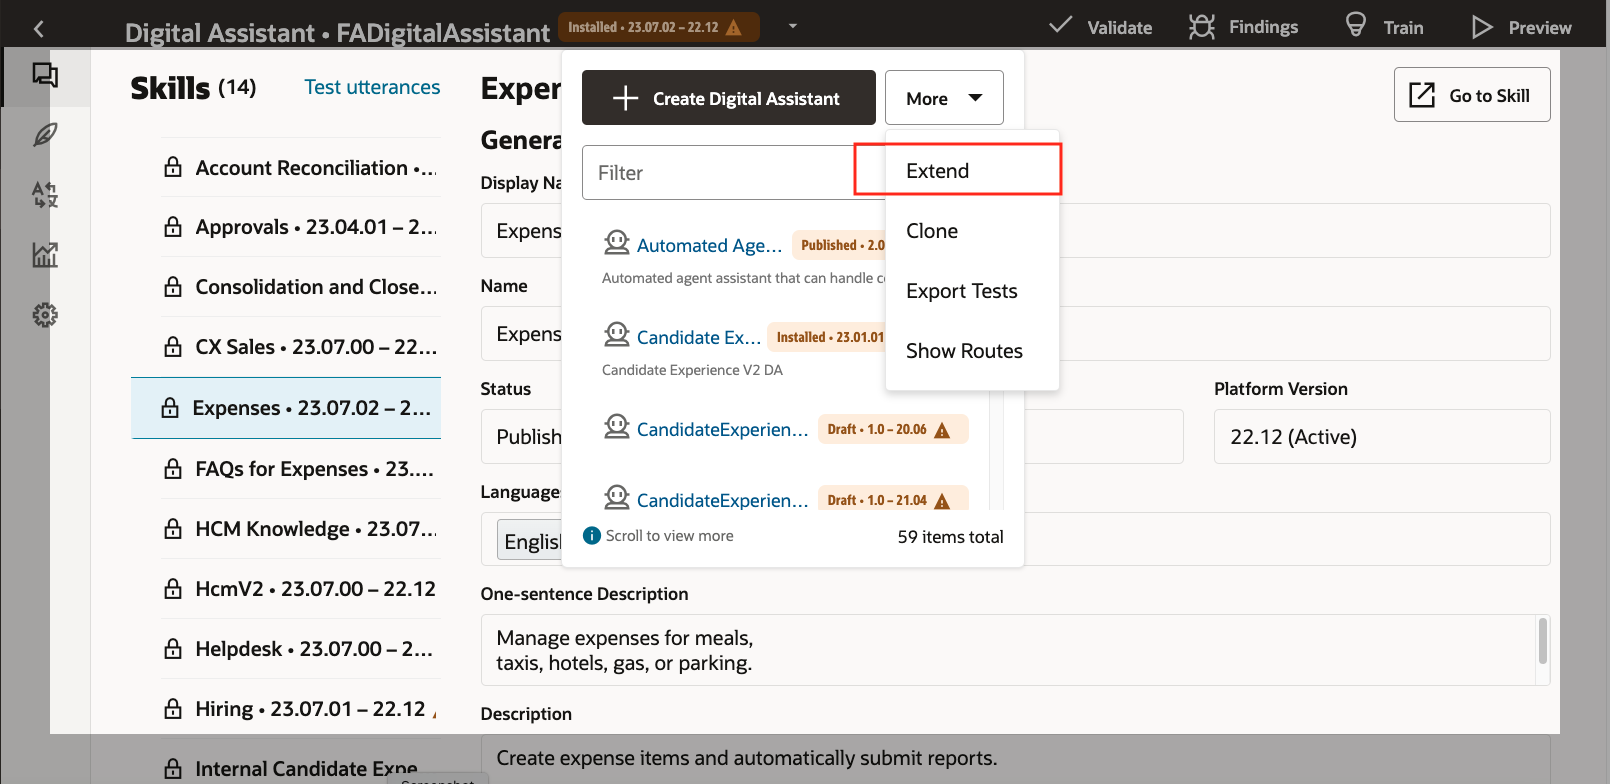Click the Filter input field
1610x784 pixels.
717,173
